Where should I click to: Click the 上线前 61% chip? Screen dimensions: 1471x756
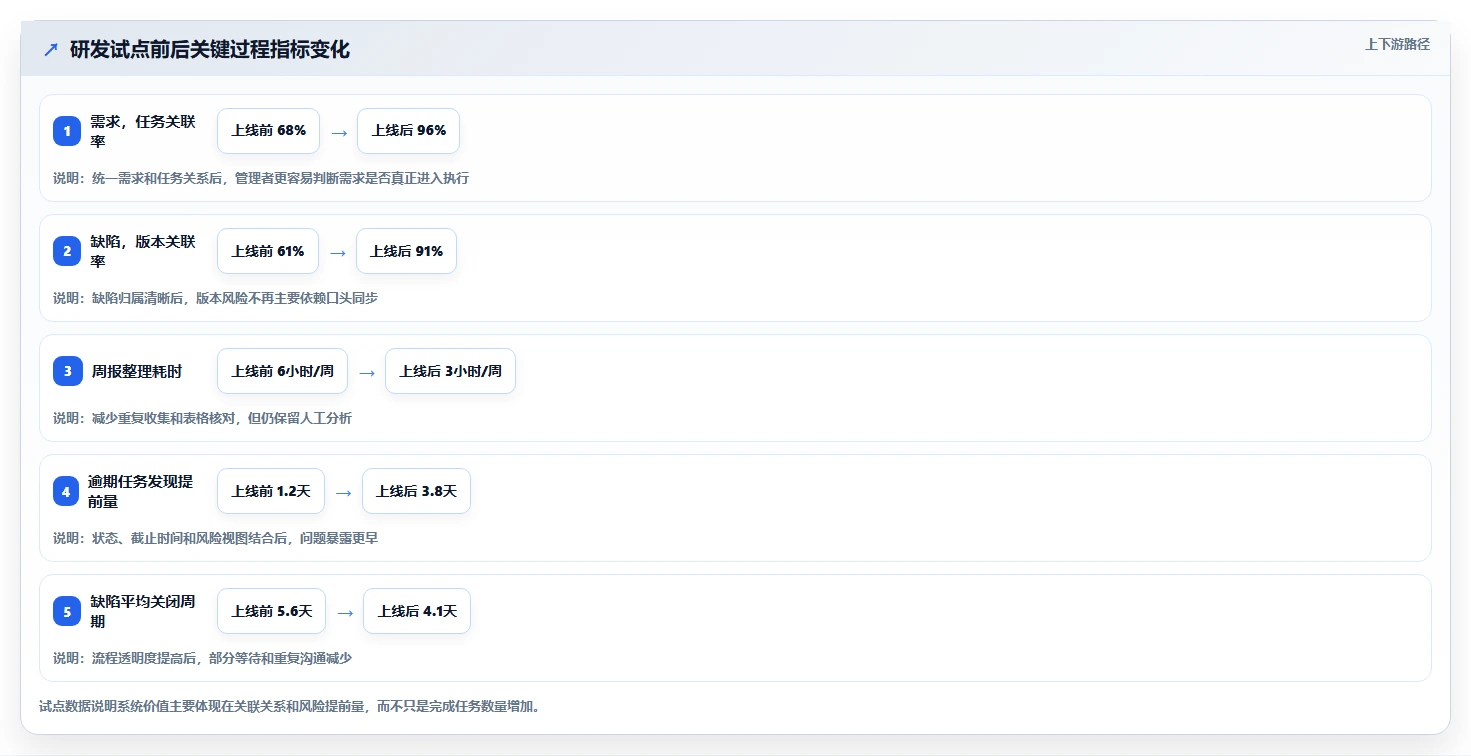pos(268,251)
